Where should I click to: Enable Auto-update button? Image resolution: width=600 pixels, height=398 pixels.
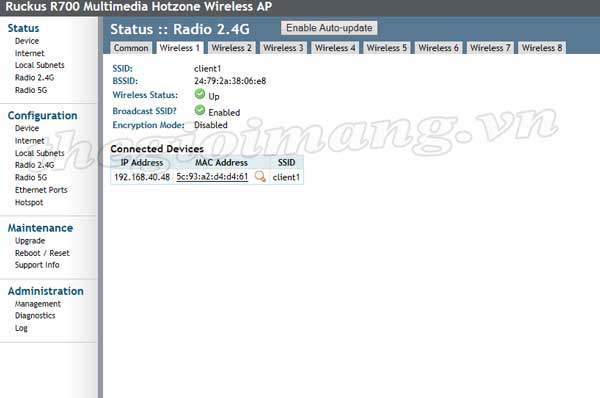329,28
